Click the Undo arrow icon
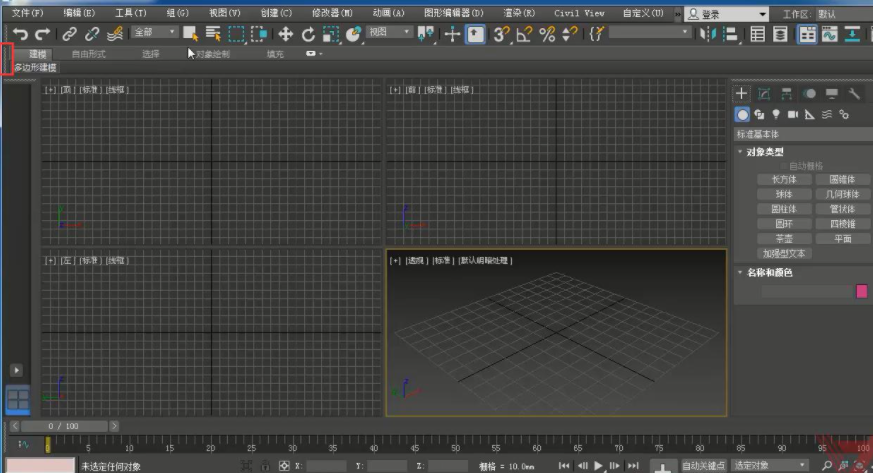This screenshot has height=473, width=873. click(x=20, y=34)
